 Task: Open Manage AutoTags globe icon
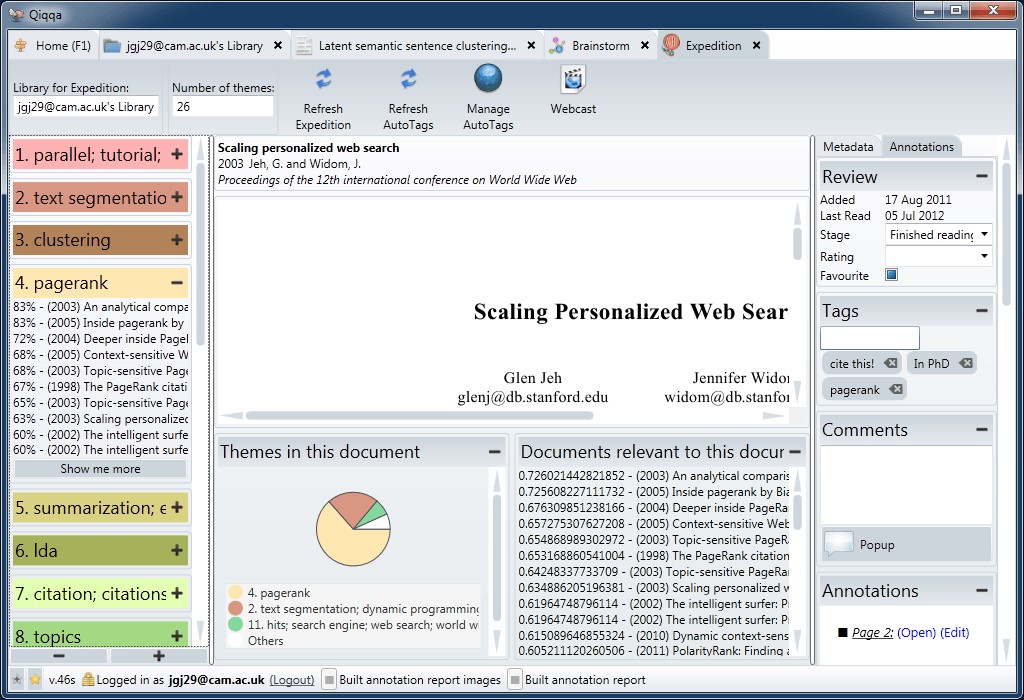[487, 78]
